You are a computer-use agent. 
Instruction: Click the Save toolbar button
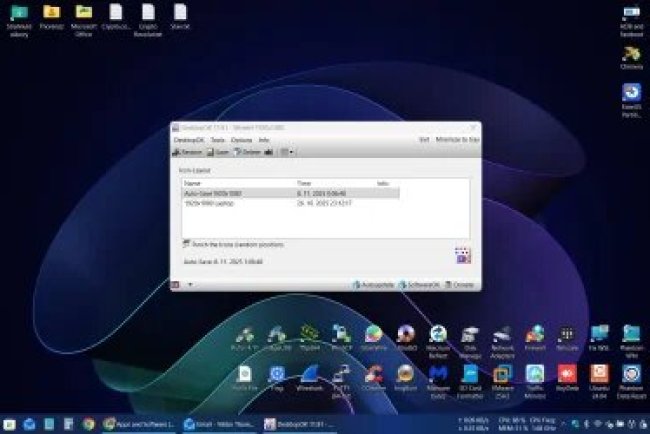pyautogui.click(x=218, y=152)
